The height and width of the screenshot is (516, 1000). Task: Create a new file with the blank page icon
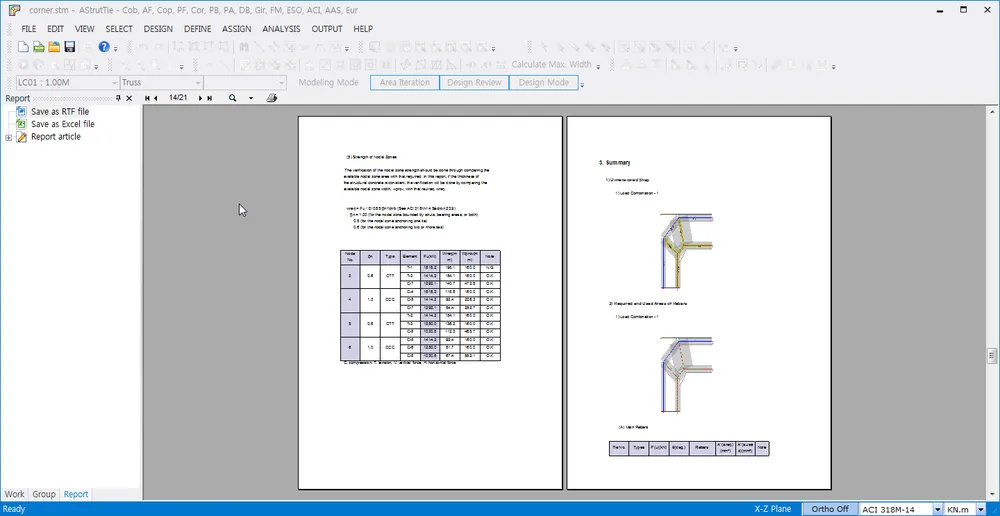tap(23, 47)
